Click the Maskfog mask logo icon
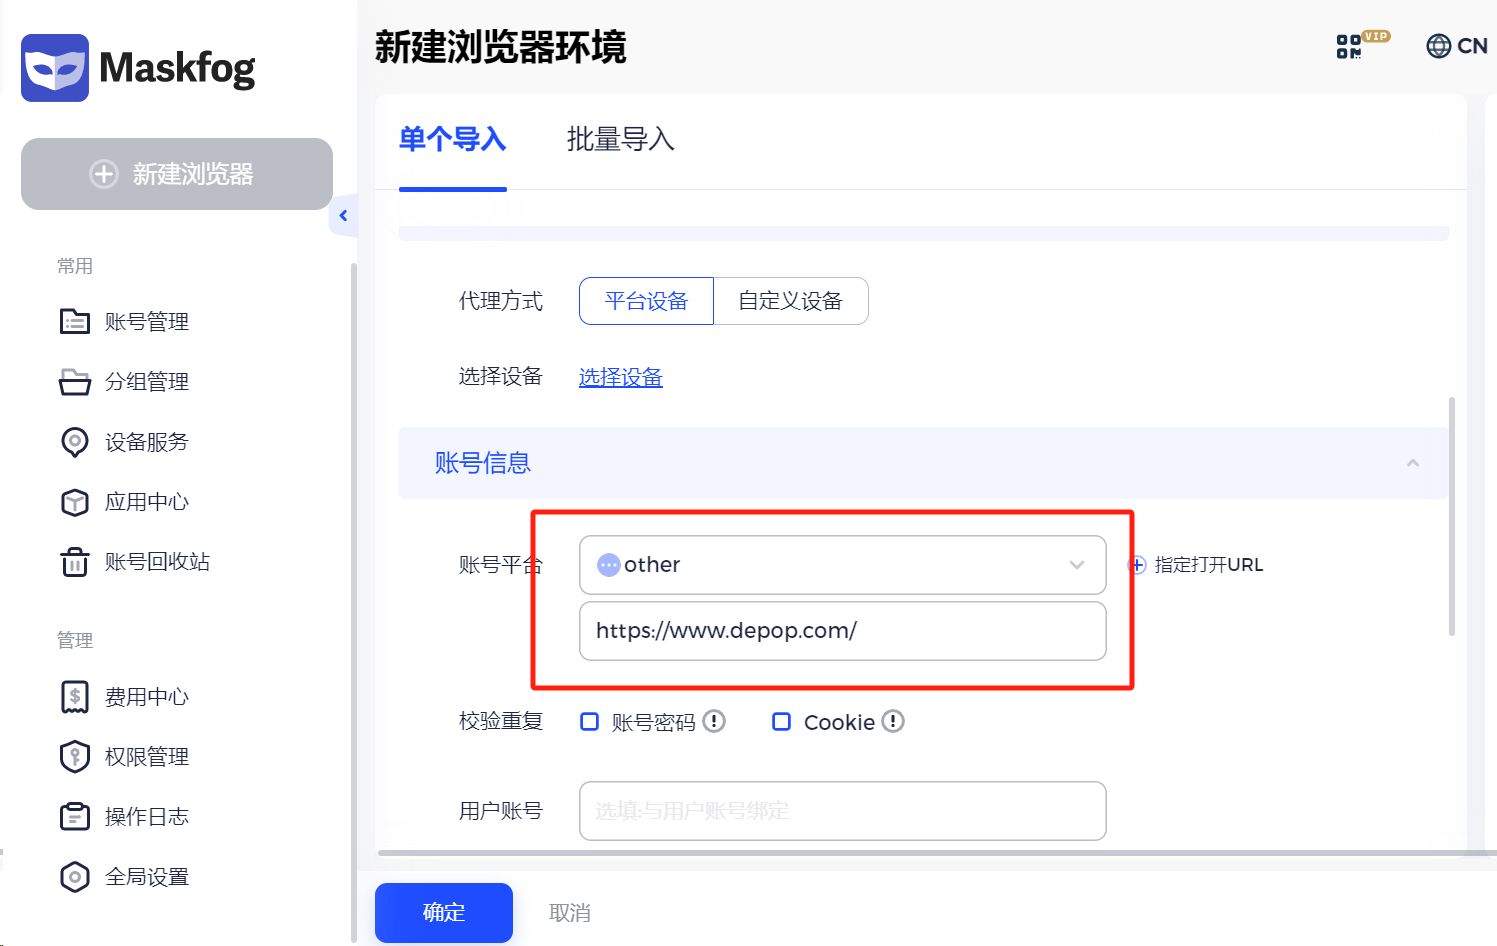 tap(55, 68)
